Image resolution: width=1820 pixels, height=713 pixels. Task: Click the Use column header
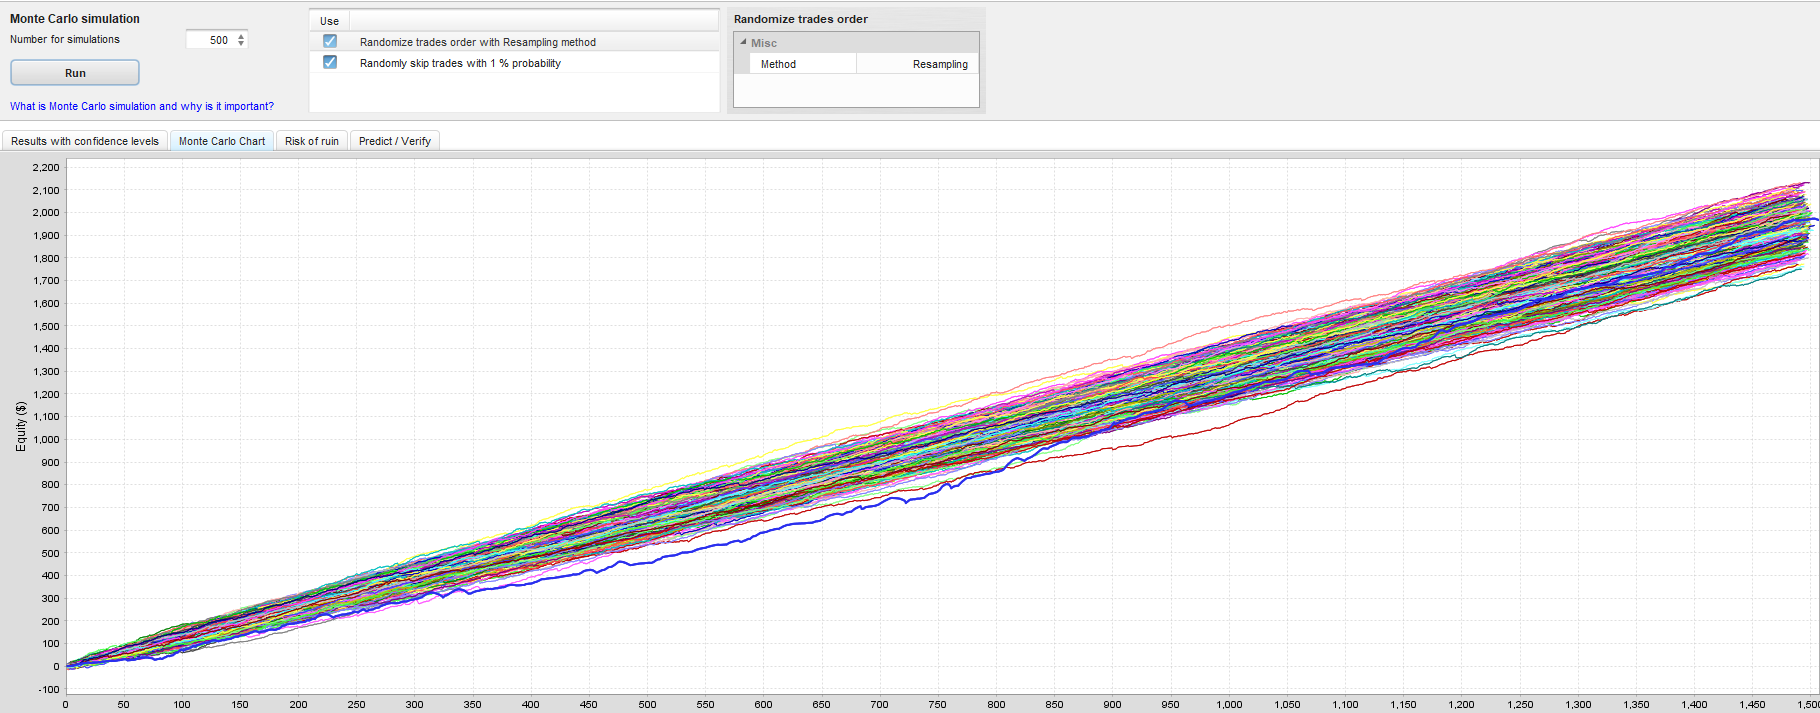[329, 21]
